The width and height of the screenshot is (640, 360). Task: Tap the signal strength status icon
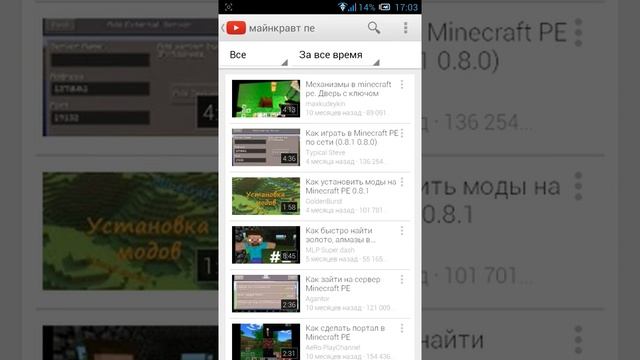[x=352, y=7]
